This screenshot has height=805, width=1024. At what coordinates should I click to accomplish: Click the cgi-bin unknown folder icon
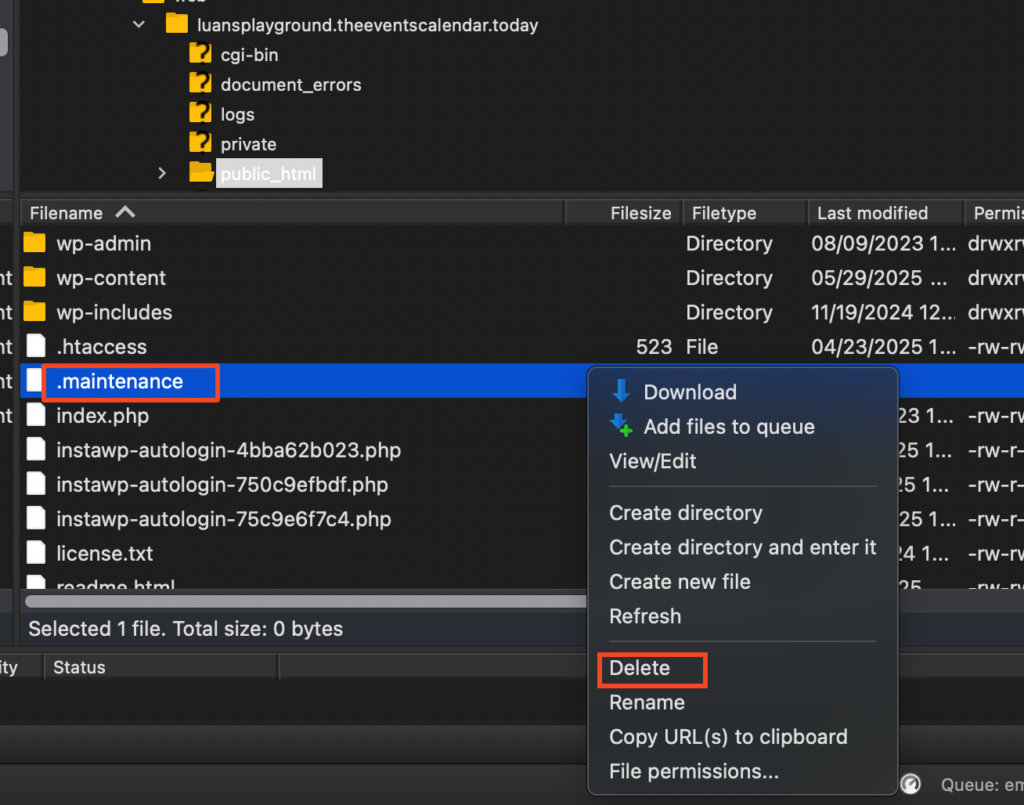click(201, 55)
